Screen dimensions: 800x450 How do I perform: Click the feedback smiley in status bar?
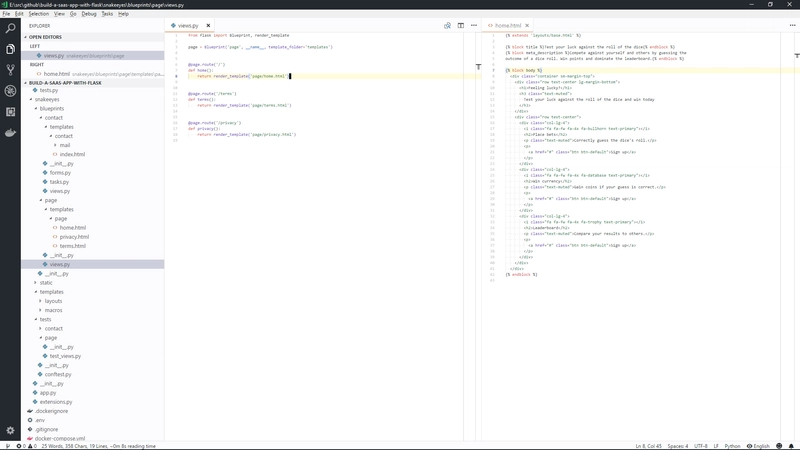pyautogui.click(x=779, y=446)
